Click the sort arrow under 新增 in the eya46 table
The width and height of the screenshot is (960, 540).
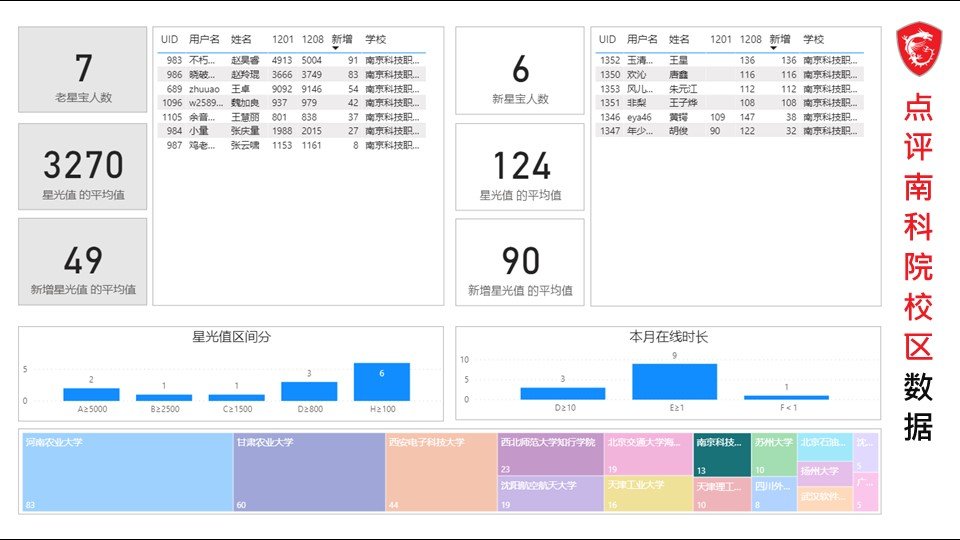[772, 49]
